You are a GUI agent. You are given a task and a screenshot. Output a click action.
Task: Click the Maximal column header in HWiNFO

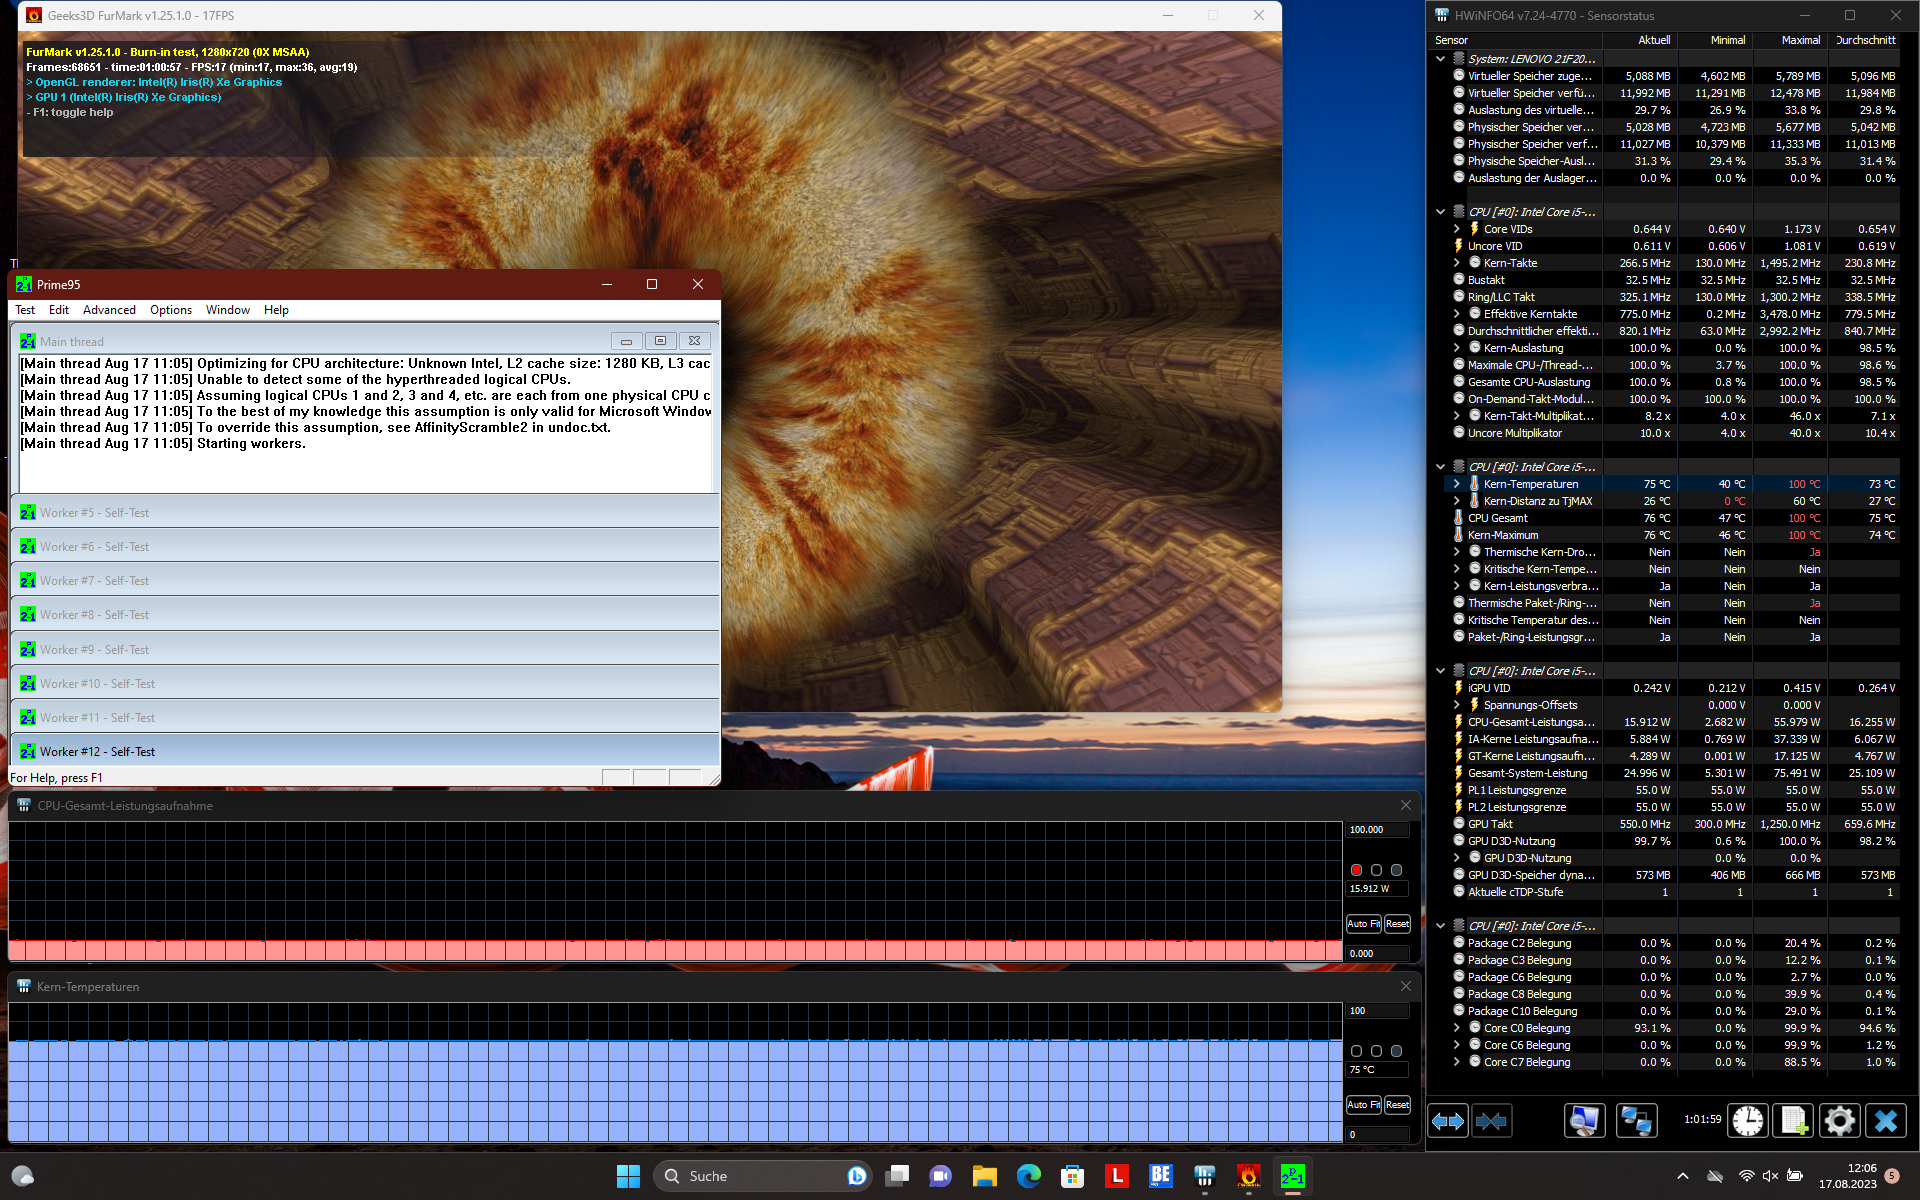[x=1790, y=40]
